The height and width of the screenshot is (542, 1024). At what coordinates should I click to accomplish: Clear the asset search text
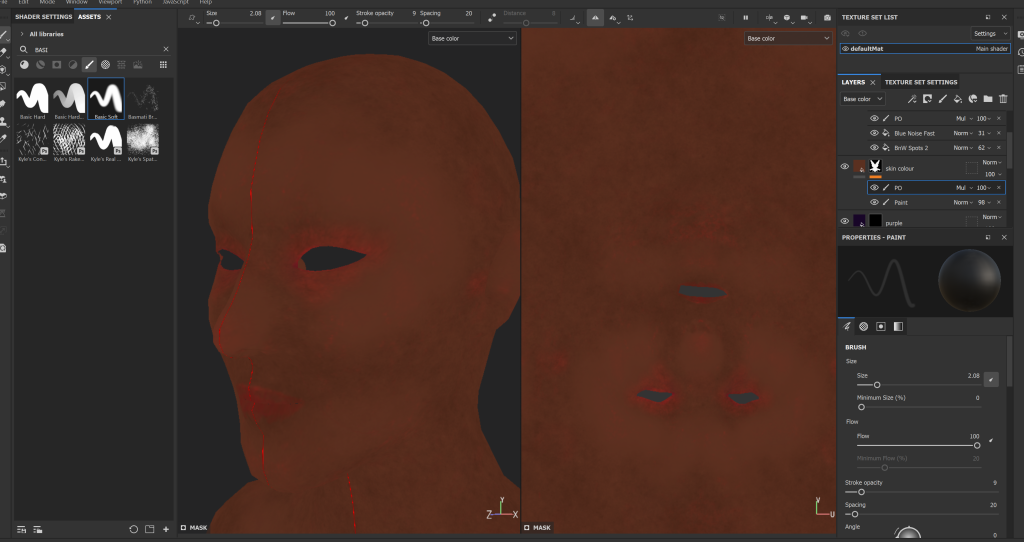tap(166, 49)
